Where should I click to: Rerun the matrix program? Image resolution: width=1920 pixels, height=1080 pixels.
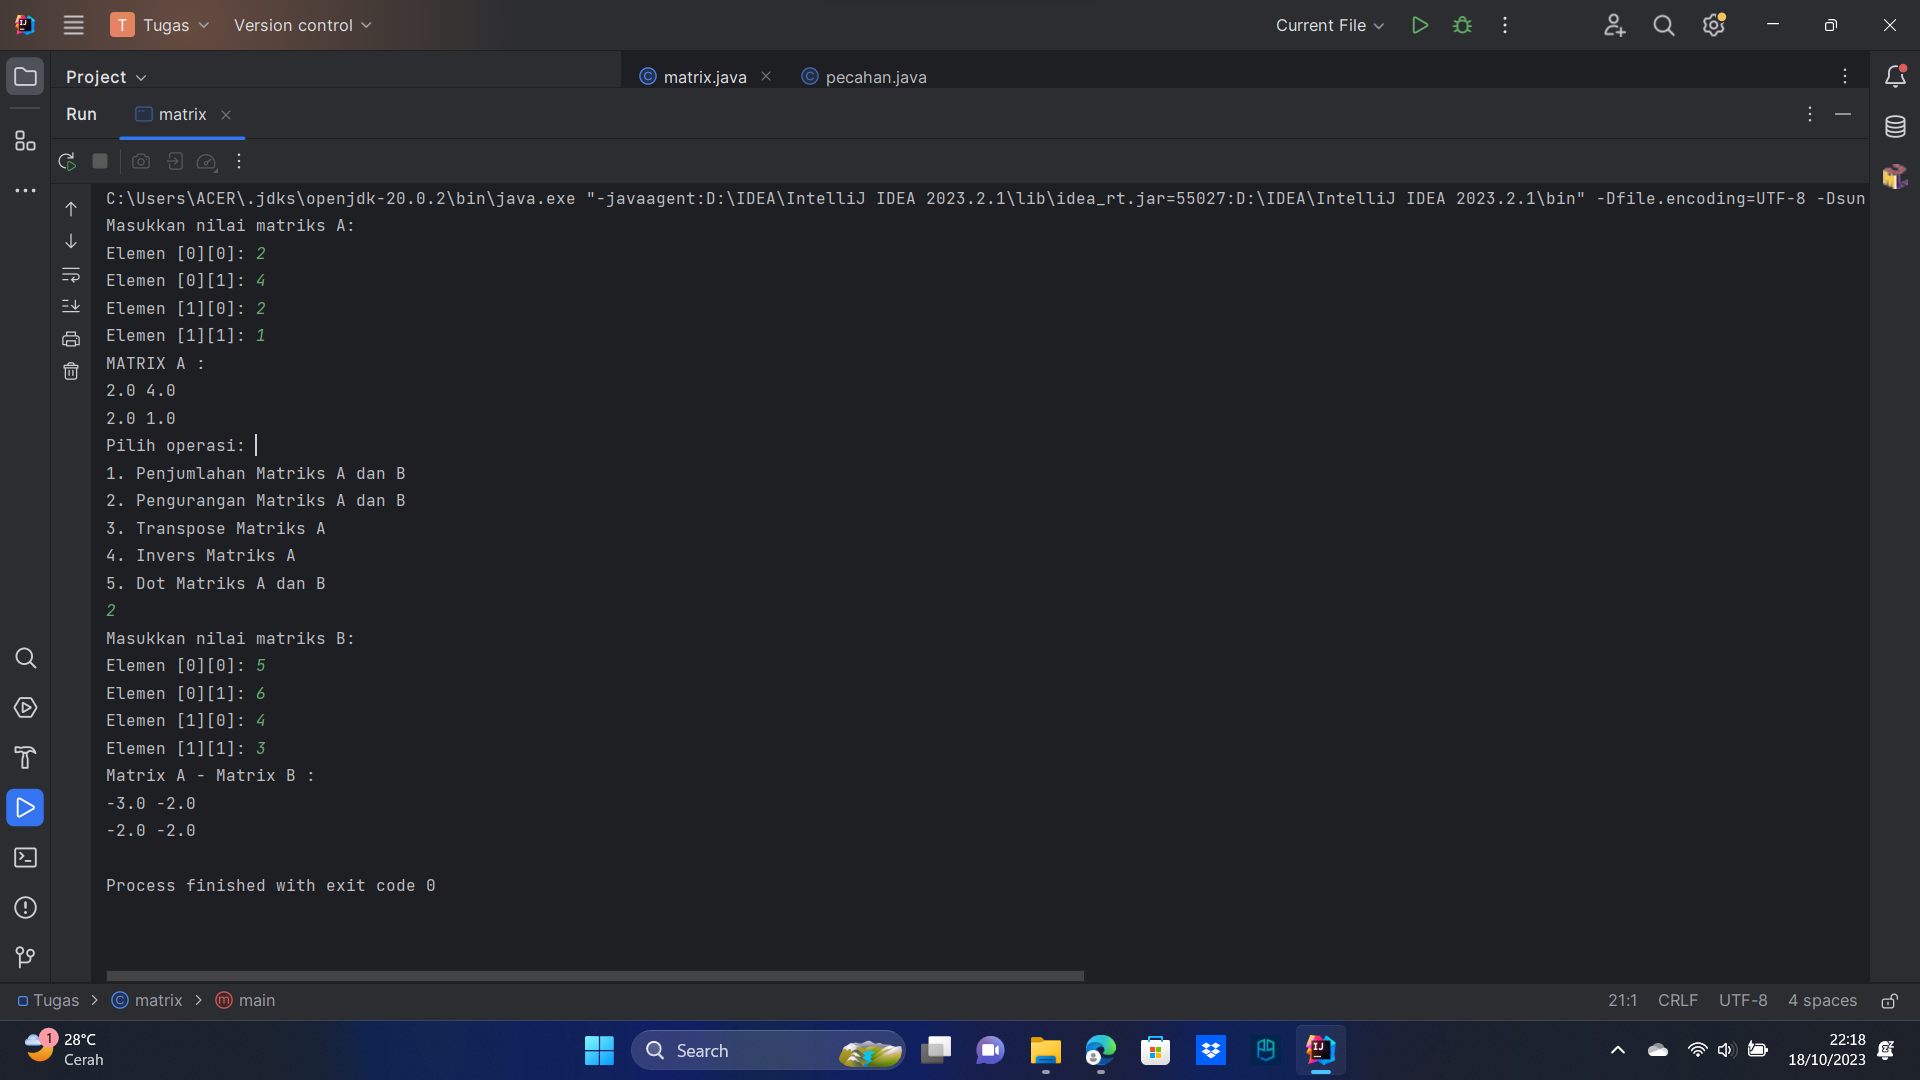67,161
